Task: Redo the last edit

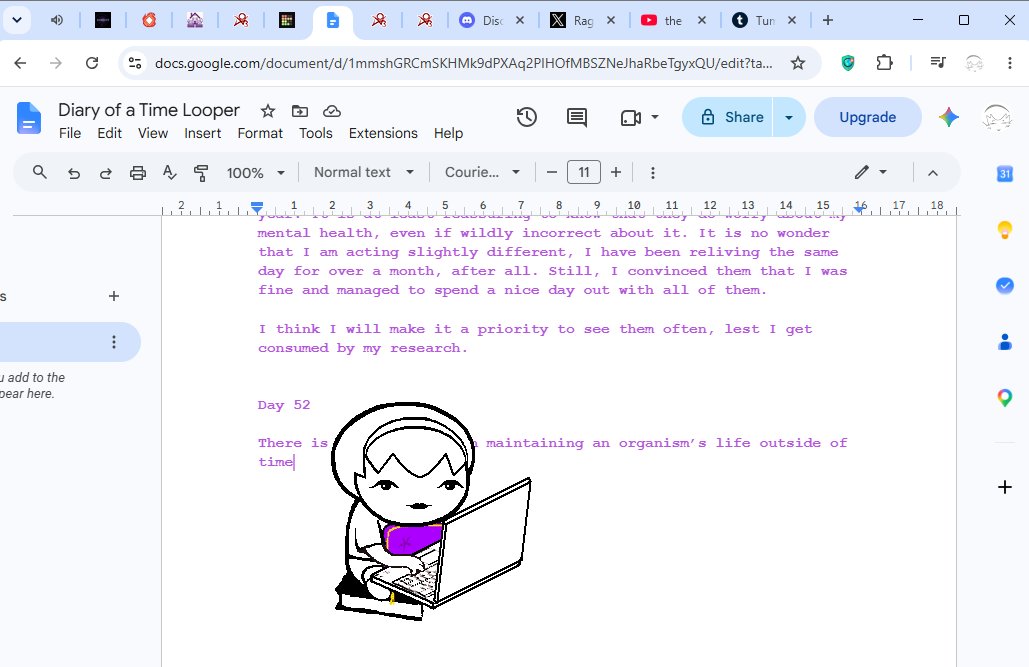Action: 106,173
